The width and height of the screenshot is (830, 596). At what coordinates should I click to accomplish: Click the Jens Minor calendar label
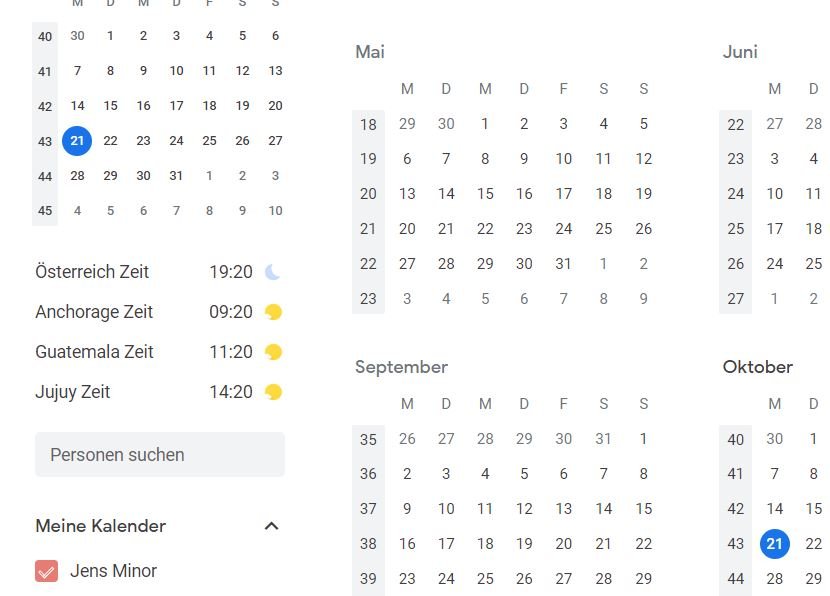point(114,571)
